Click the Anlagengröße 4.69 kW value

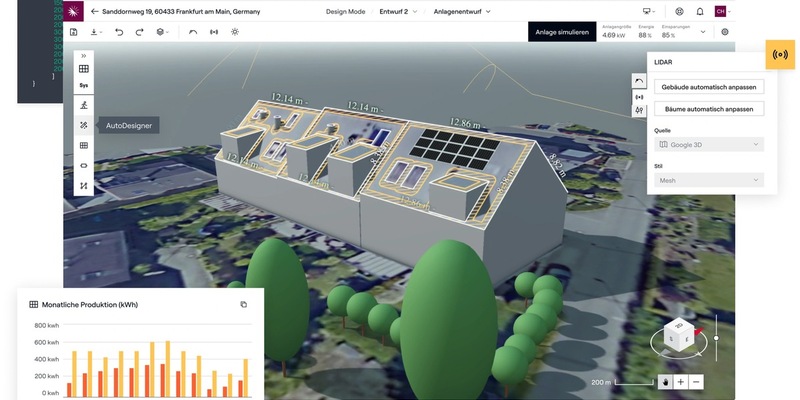pos(613,35)
